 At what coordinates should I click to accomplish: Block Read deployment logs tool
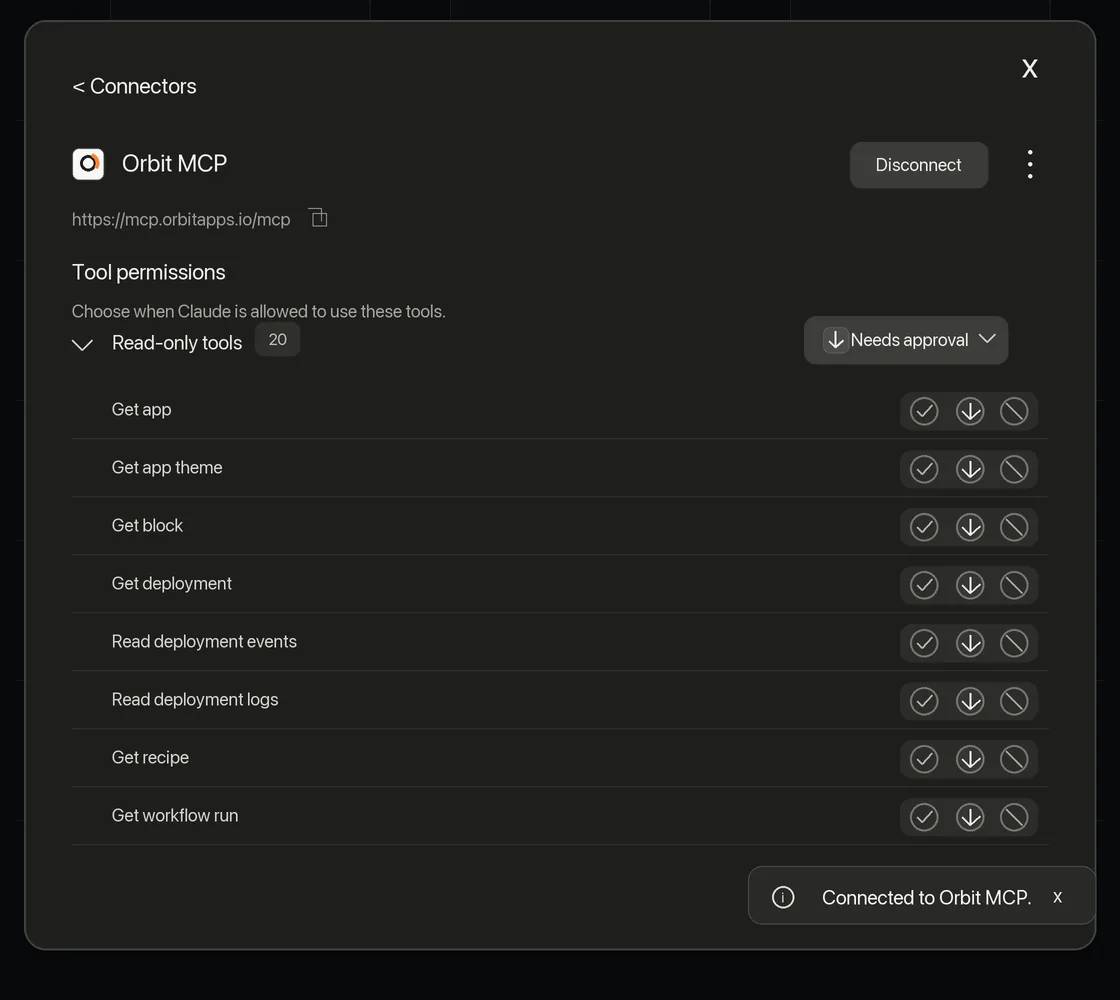(1014, 701)
